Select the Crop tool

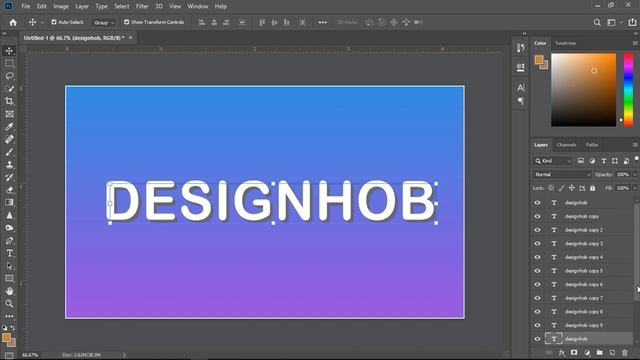9,101
